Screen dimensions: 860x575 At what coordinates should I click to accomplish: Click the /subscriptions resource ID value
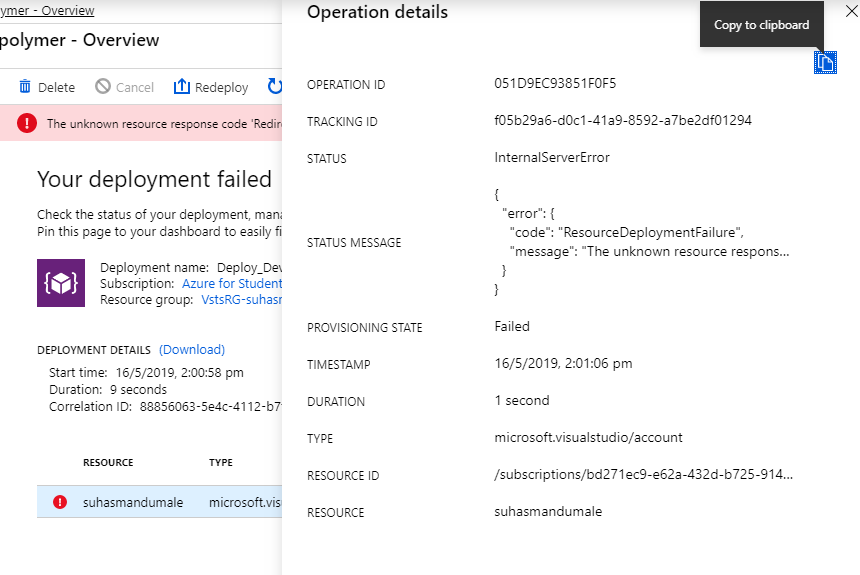pos(643,475)
